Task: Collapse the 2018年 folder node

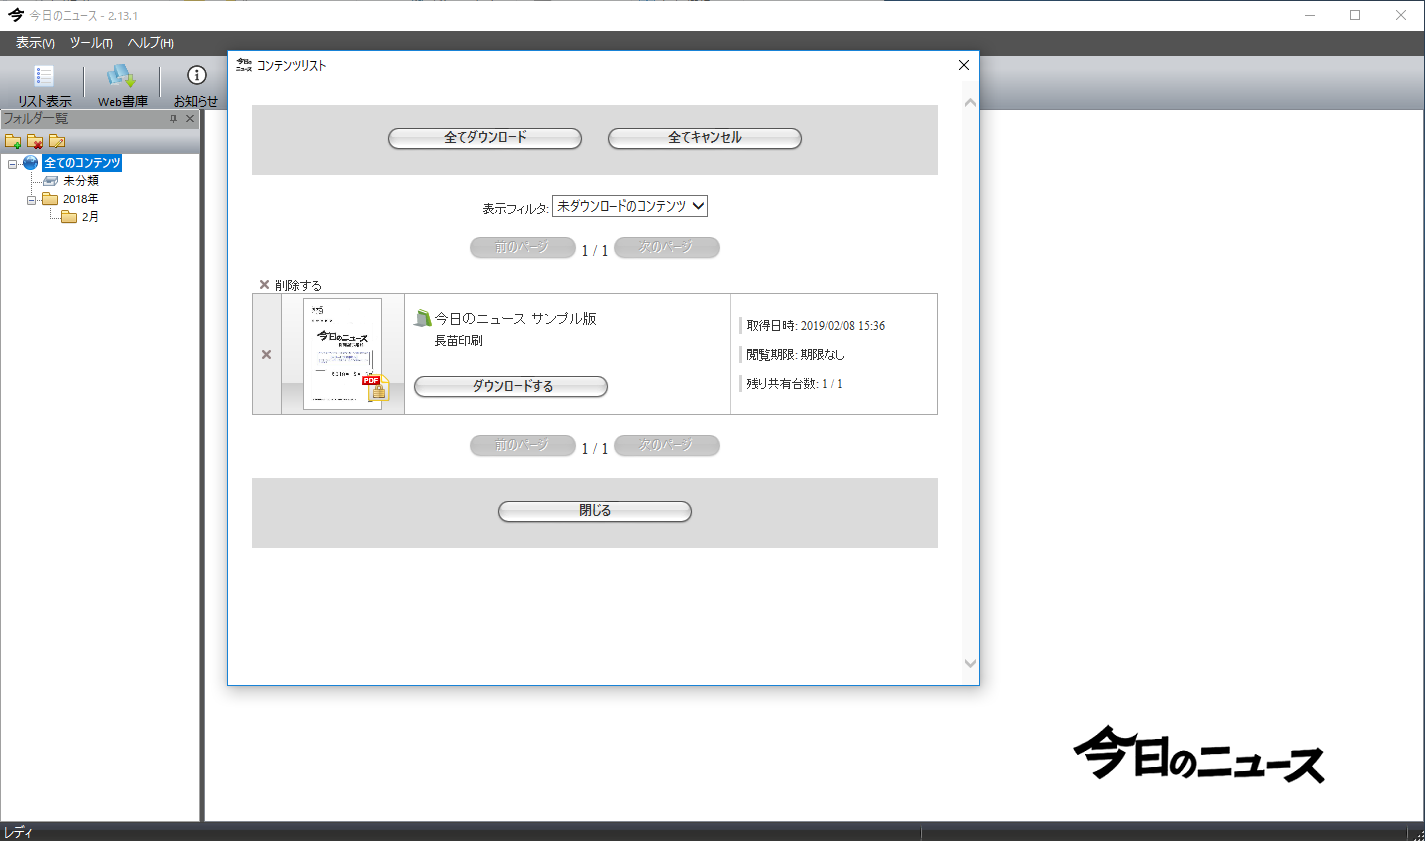Action: [x=31, y=199]
